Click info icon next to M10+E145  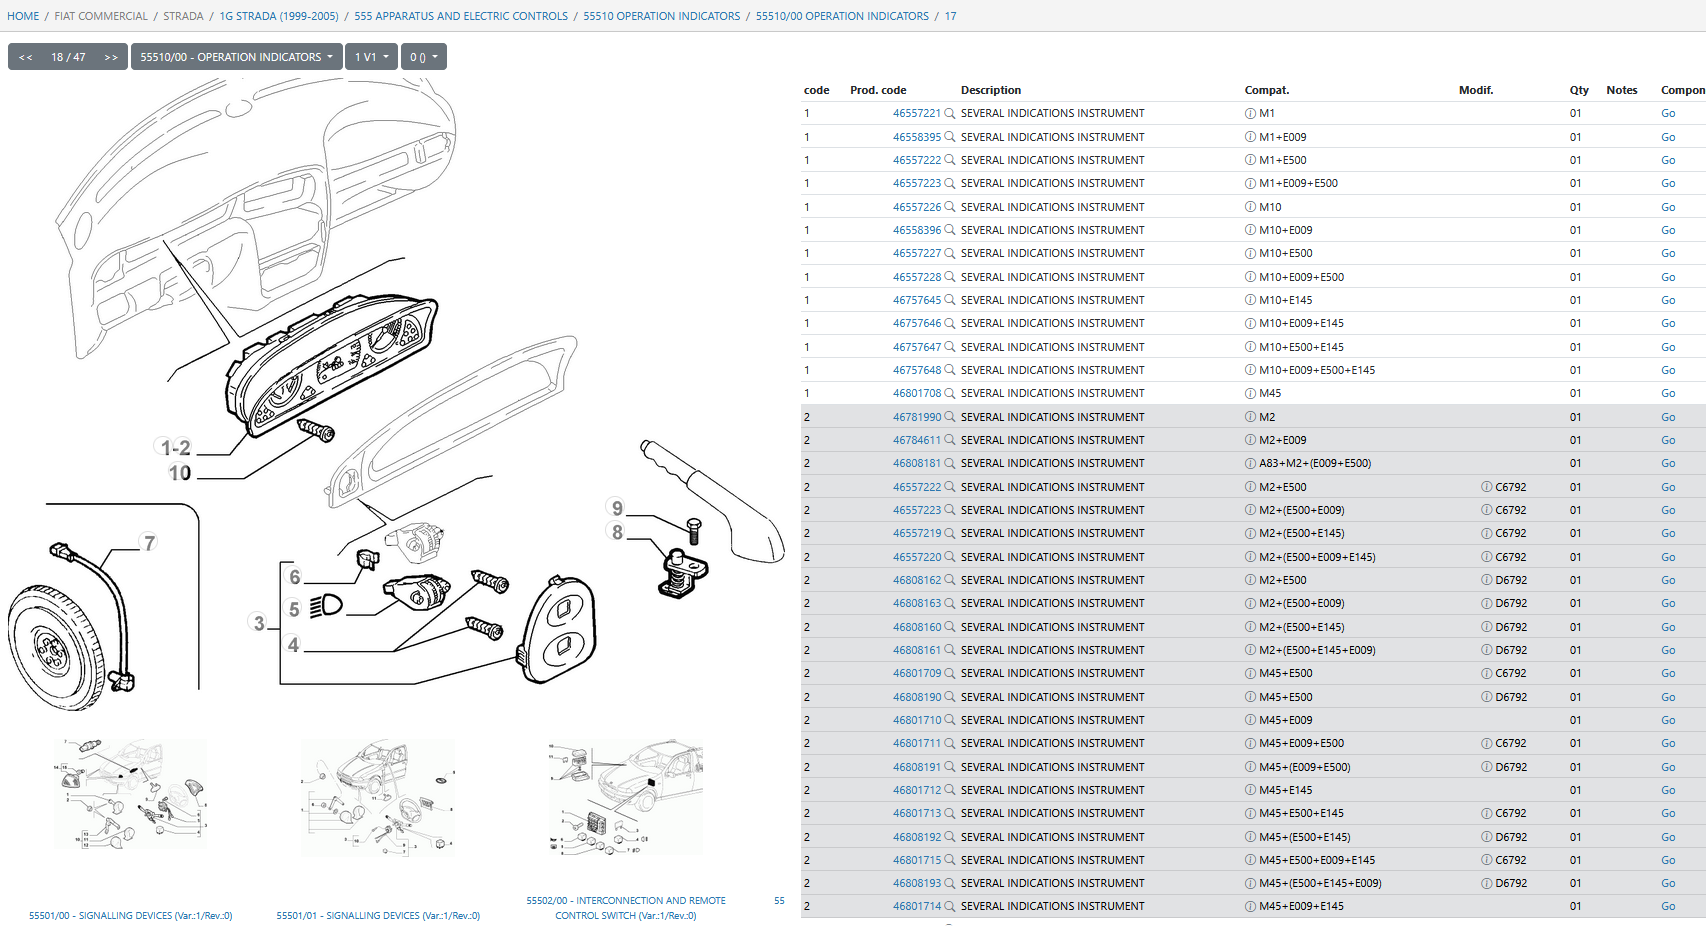1250,300
